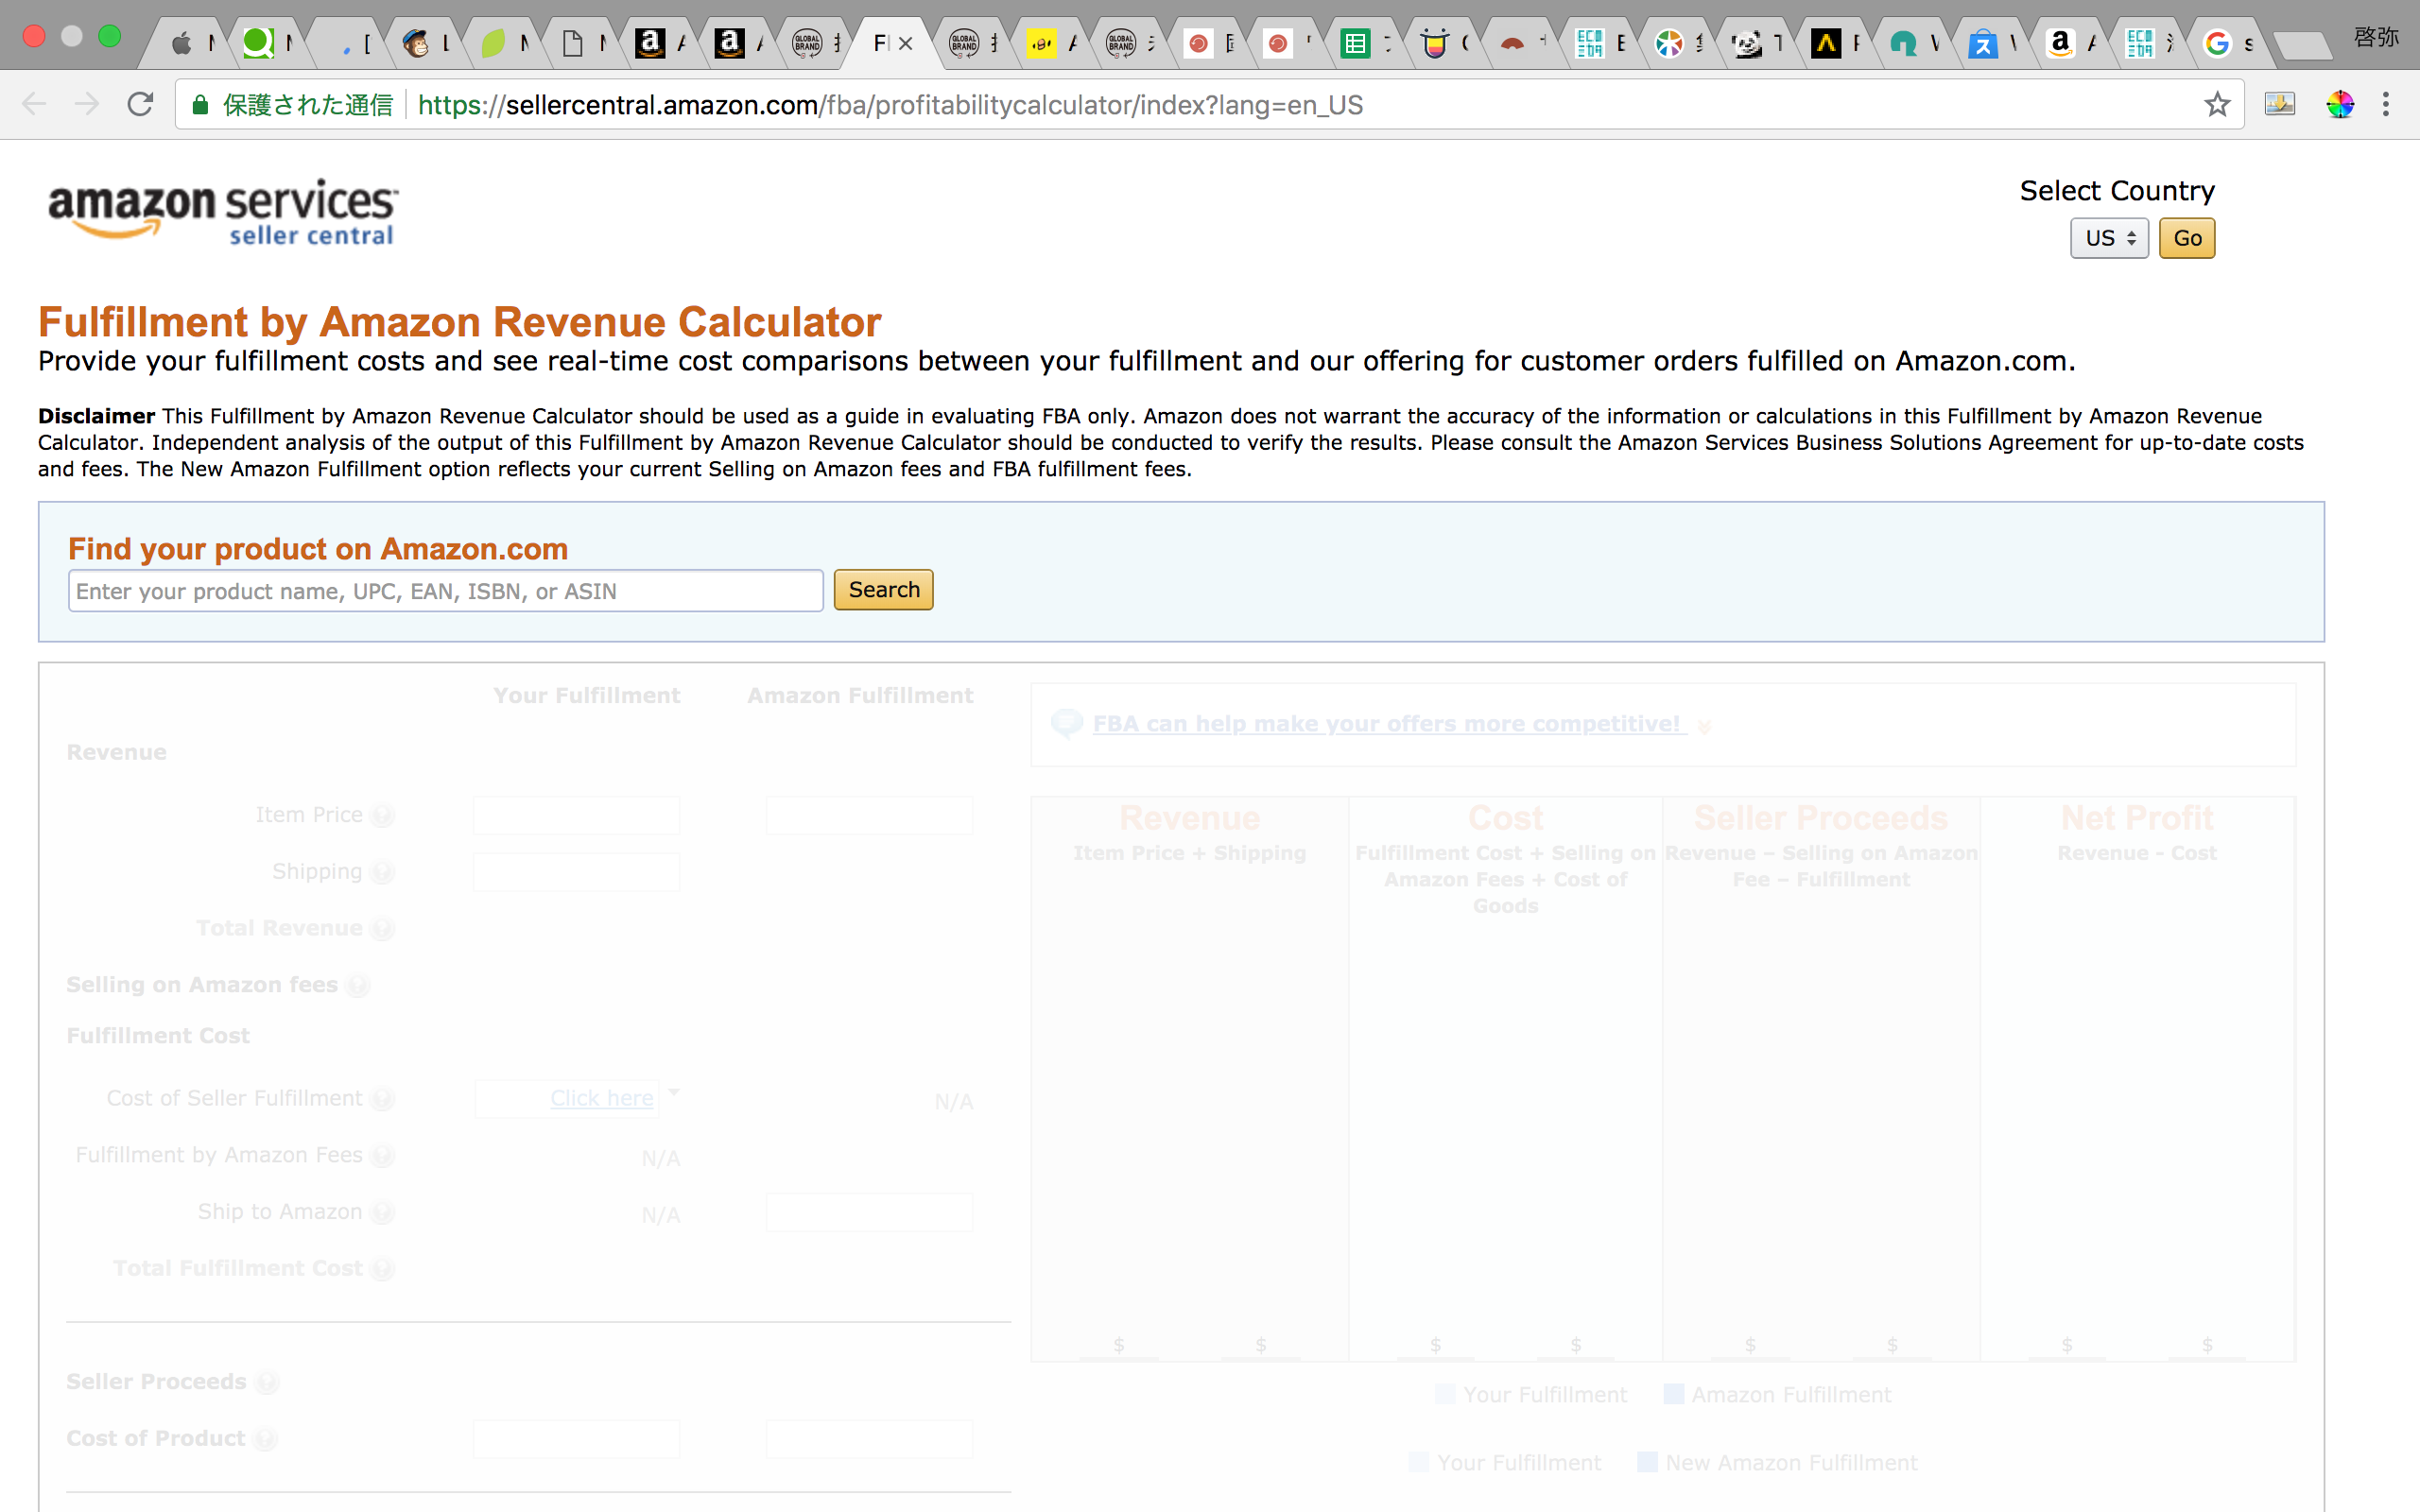
Task: Switch to the yellow bee icon tab
Action: pyautogui.click(x=1042, y=43)
